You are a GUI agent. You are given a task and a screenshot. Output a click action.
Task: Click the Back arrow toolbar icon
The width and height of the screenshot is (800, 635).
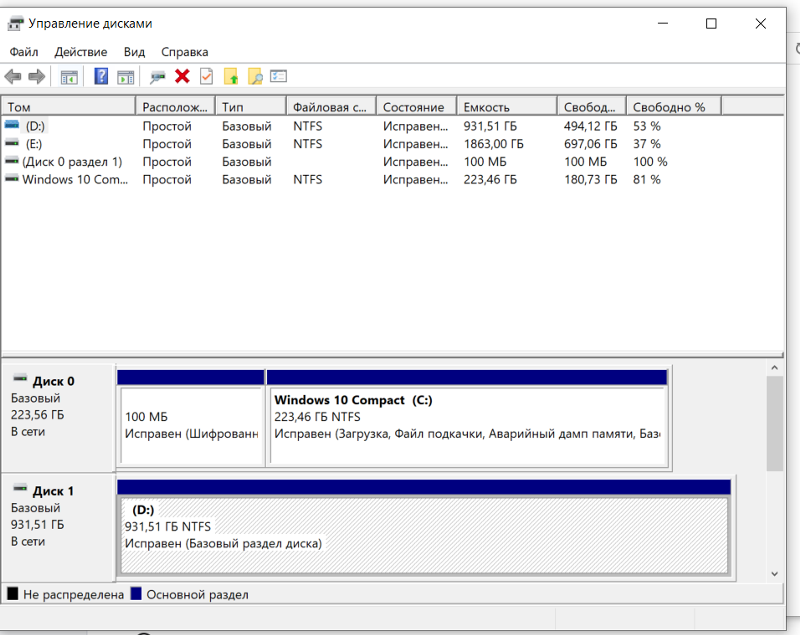pos(13,77)
